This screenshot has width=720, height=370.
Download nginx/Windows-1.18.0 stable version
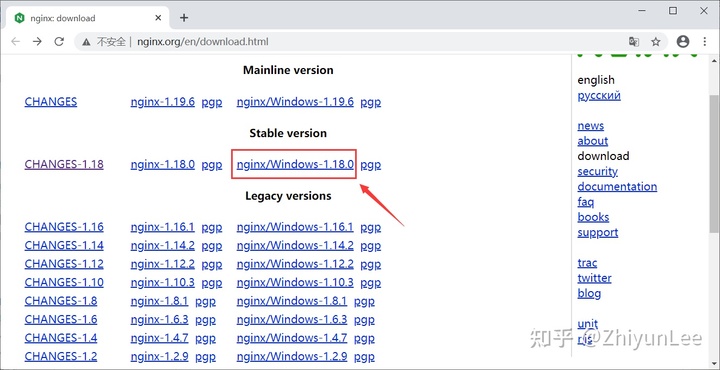click(295, 164)
